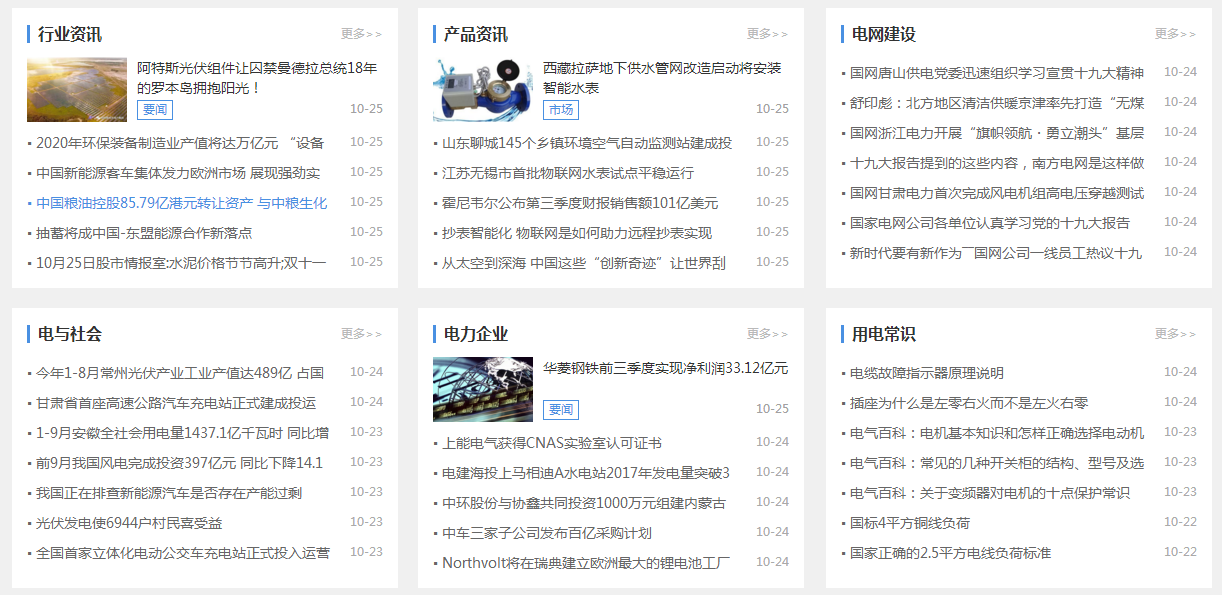
Task: Open 国家电网公司各单位认真学习 article
Action: tap(989, 223)
